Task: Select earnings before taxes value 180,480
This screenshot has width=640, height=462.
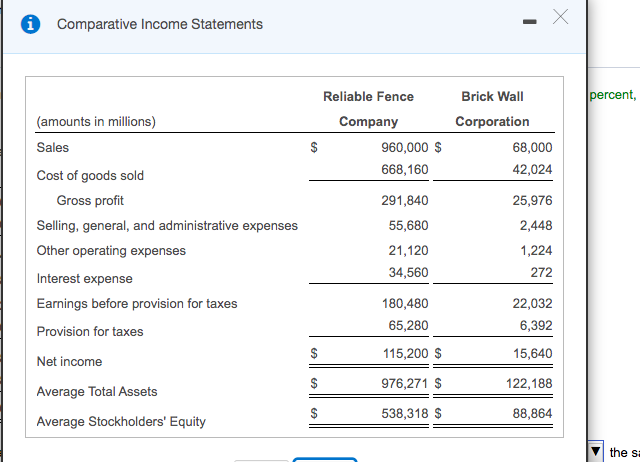Action: (x=405, y=303)
